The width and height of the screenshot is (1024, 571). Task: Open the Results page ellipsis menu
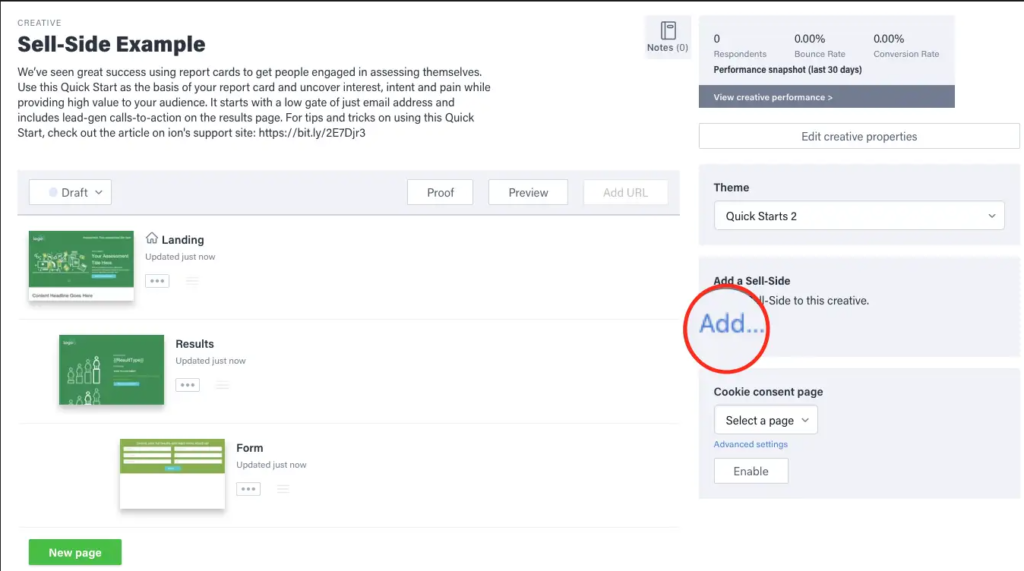[187, 385]
